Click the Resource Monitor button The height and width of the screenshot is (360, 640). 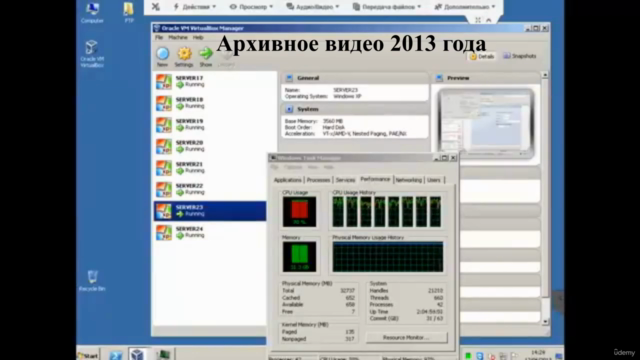coord(407,338)
